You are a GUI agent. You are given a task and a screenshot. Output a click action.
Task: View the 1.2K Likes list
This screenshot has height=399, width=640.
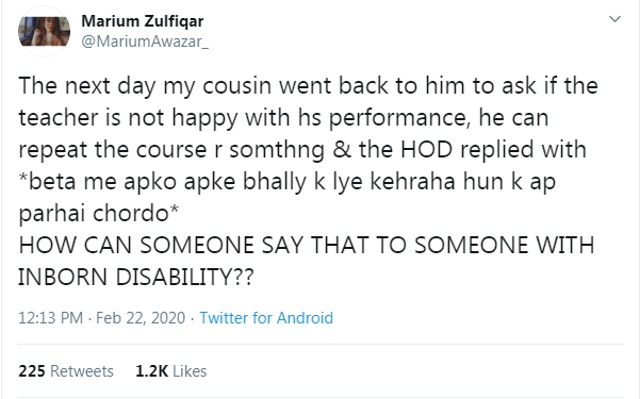click(171, 371)
